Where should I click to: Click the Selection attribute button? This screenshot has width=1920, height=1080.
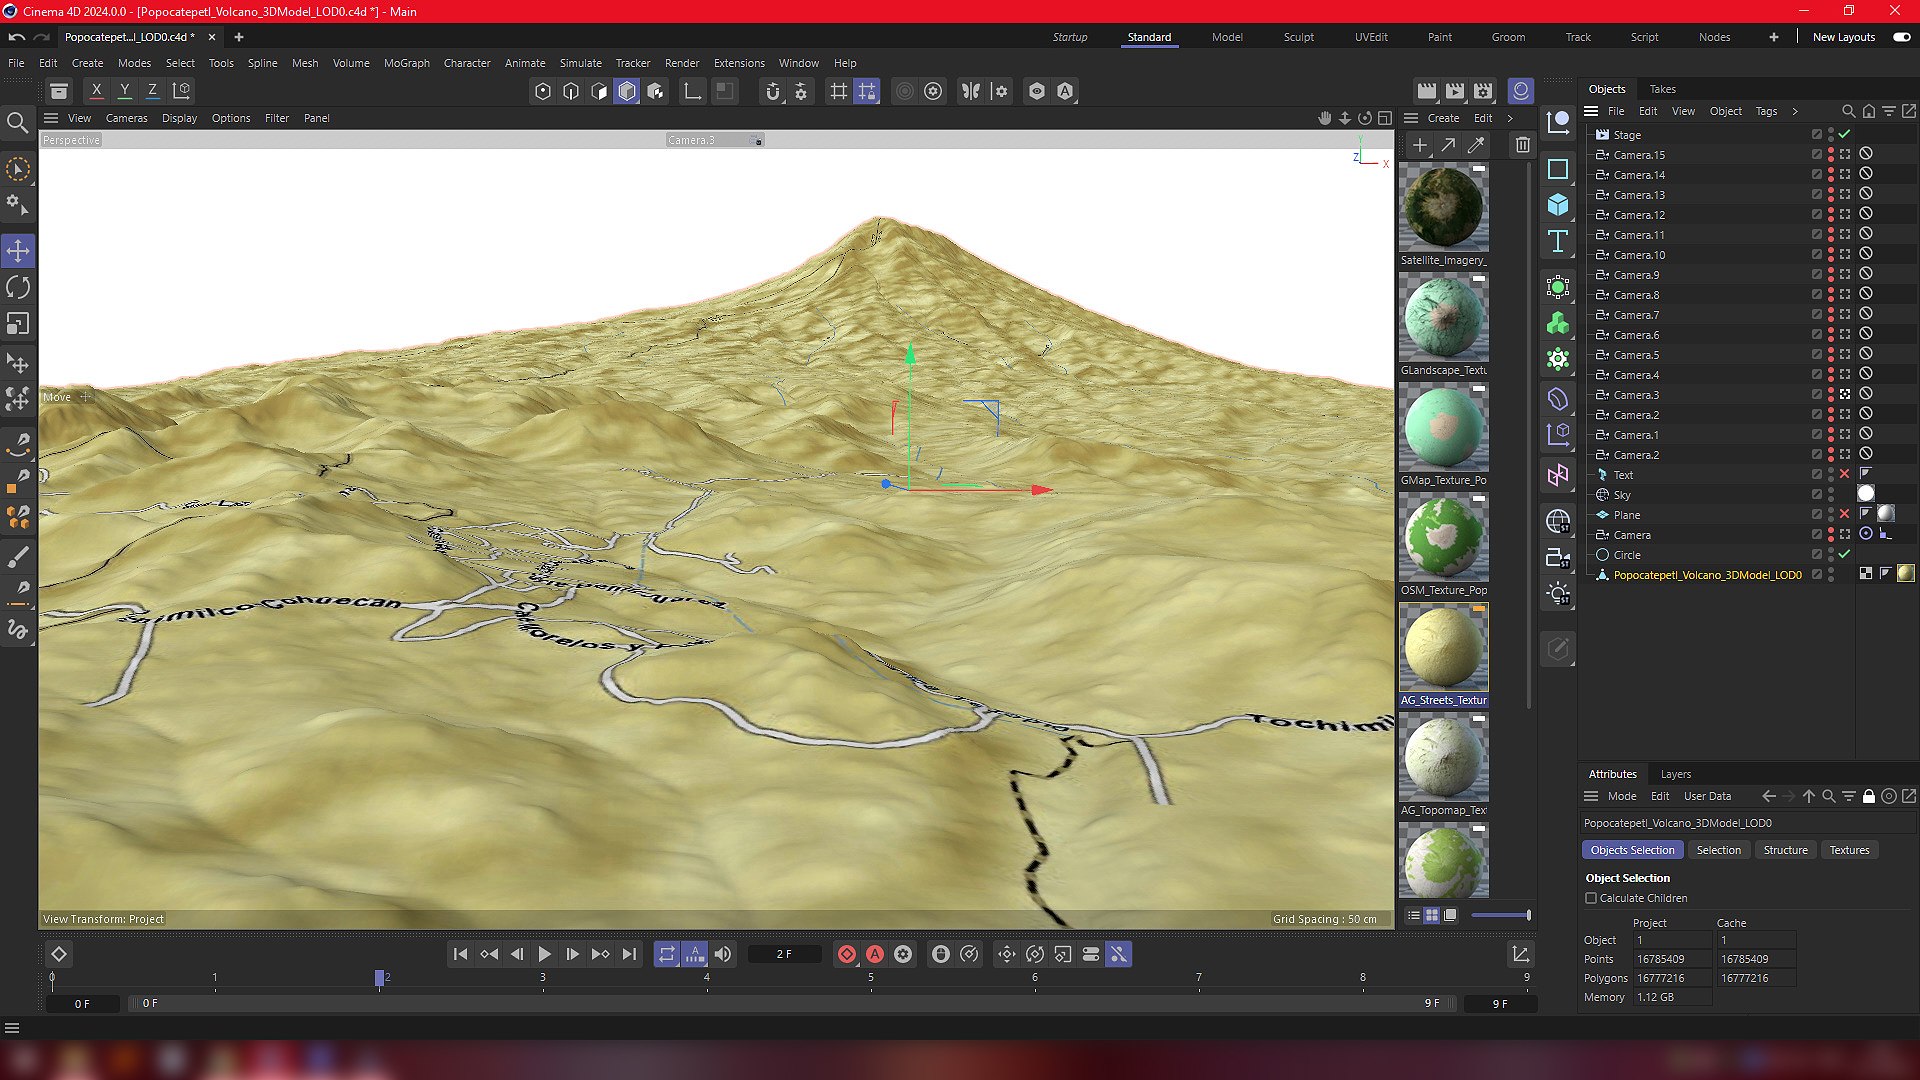[x=1719, y=850]
